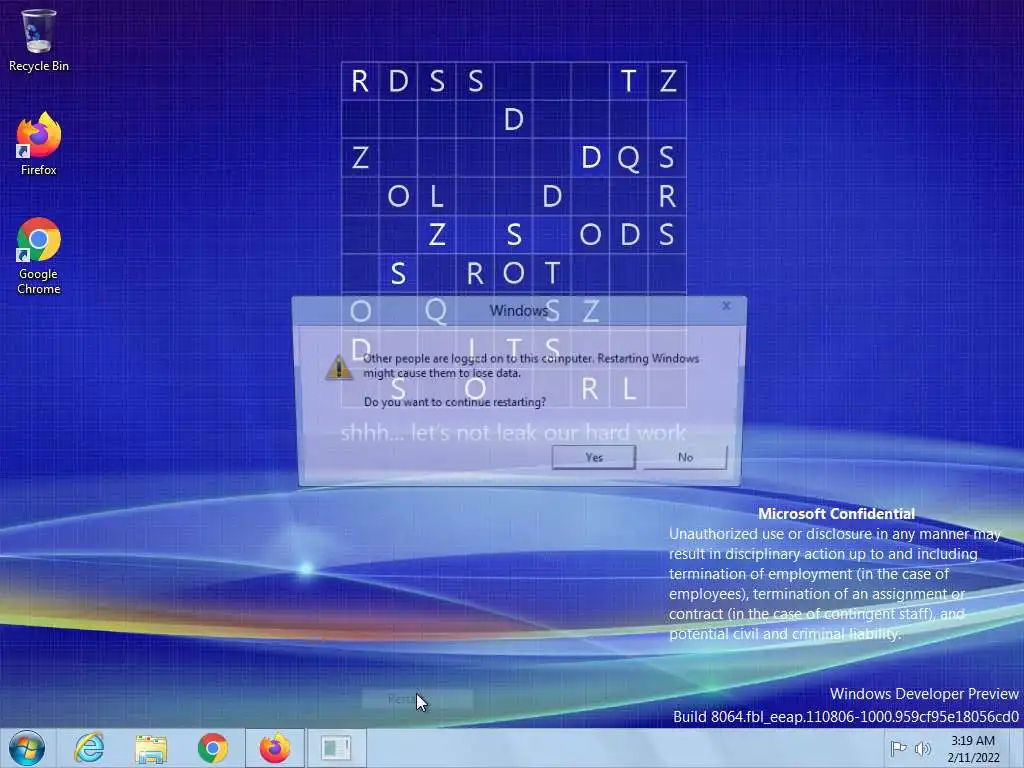
Task: Select the Google Chrome desktop shortcut
Action: (39, 256)
